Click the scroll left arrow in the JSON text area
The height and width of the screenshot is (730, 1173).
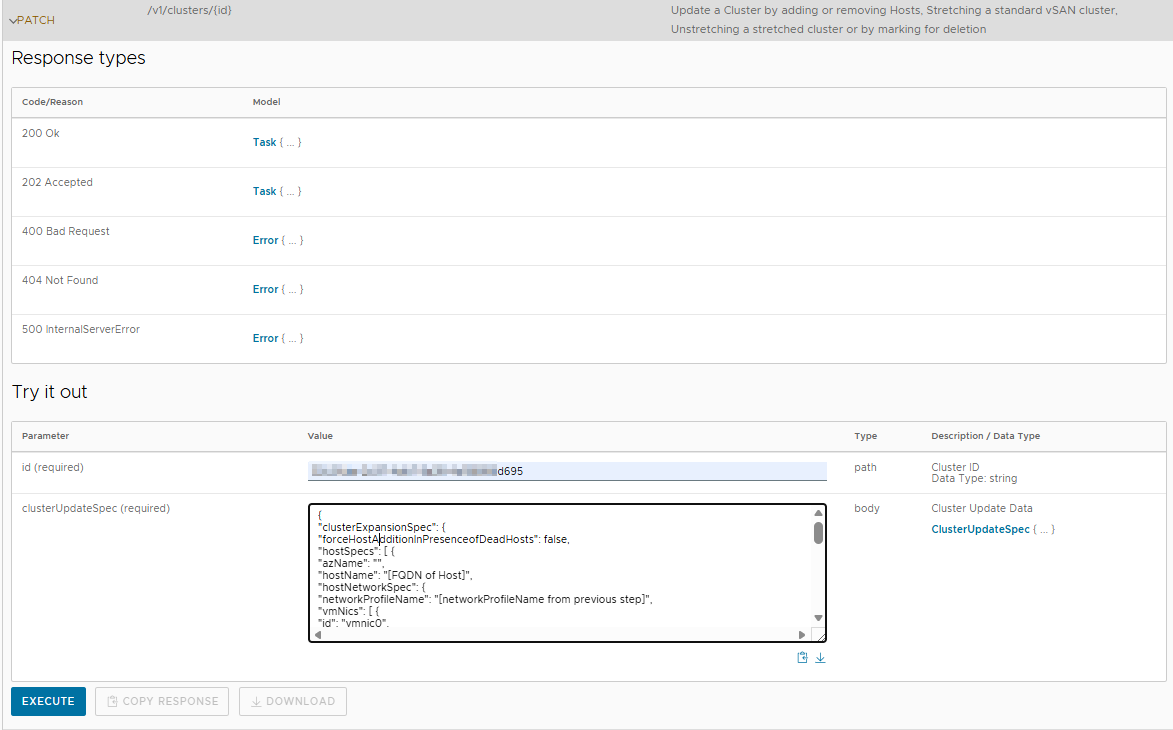coord(318,634)
